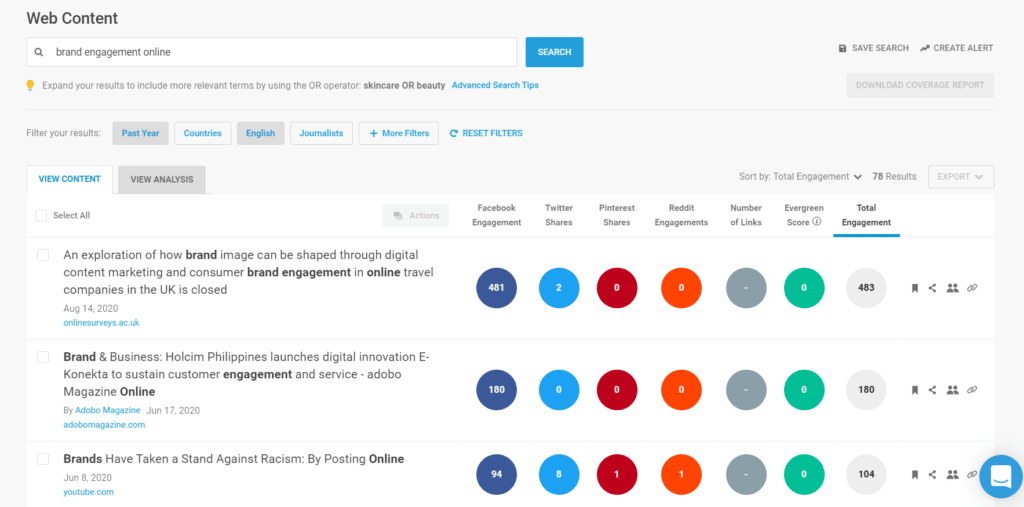Bookmark the first onlinesurveys.ac.uk result
Image resolution: width=1024 pixels, height=507 pixels.
click(914, 288)
